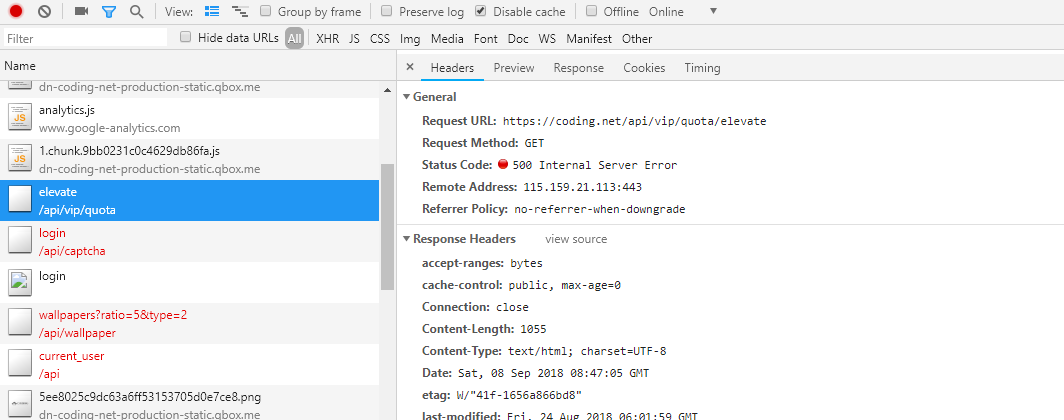The width and height of the screenshot is (1064, 420).
Task: Collapse the General section
Action: 406,97
